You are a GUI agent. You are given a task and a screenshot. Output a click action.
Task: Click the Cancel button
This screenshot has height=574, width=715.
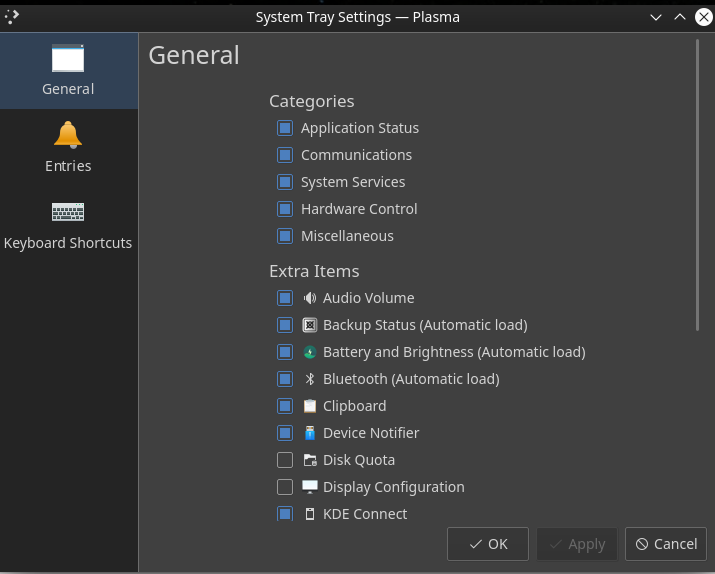pos(665,544)
